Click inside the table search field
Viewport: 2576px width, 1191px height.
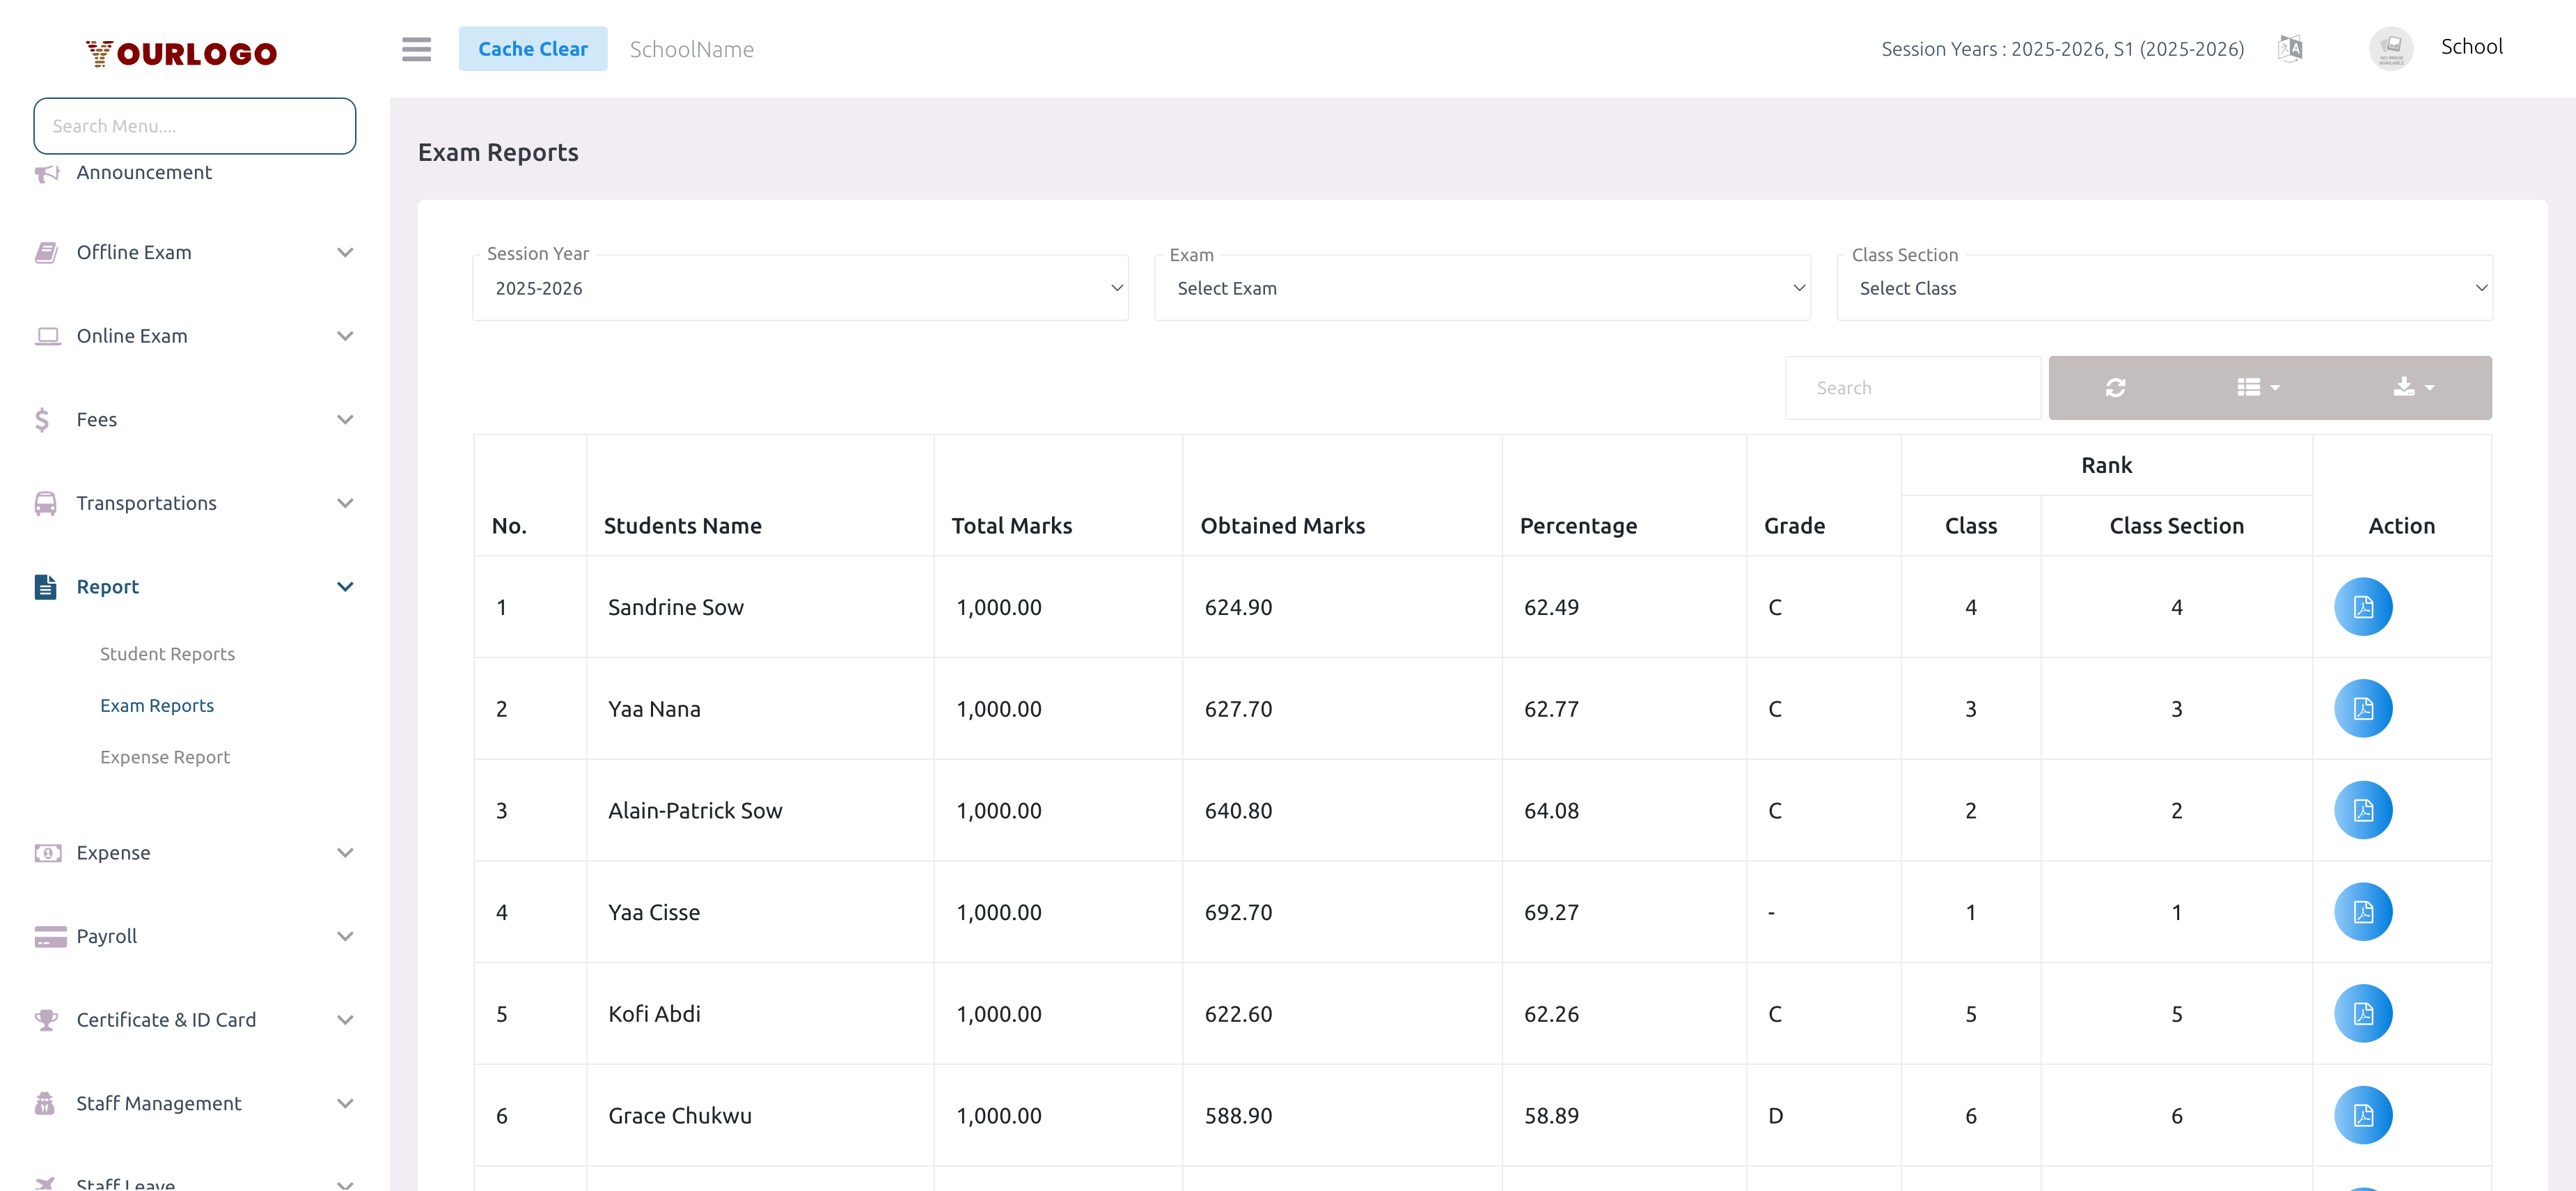pos(1912,387)
